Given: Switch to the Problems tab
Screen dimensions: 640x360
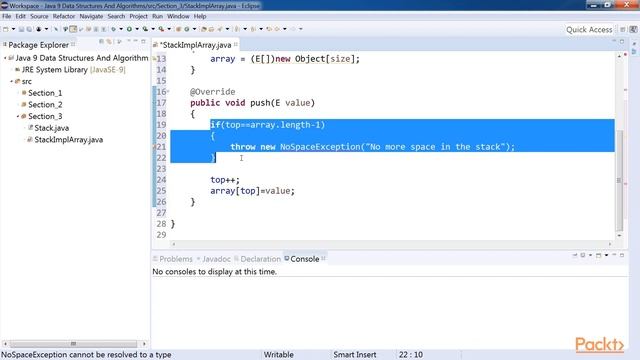Looking at the screenshot, I should (x=172, y=259).
